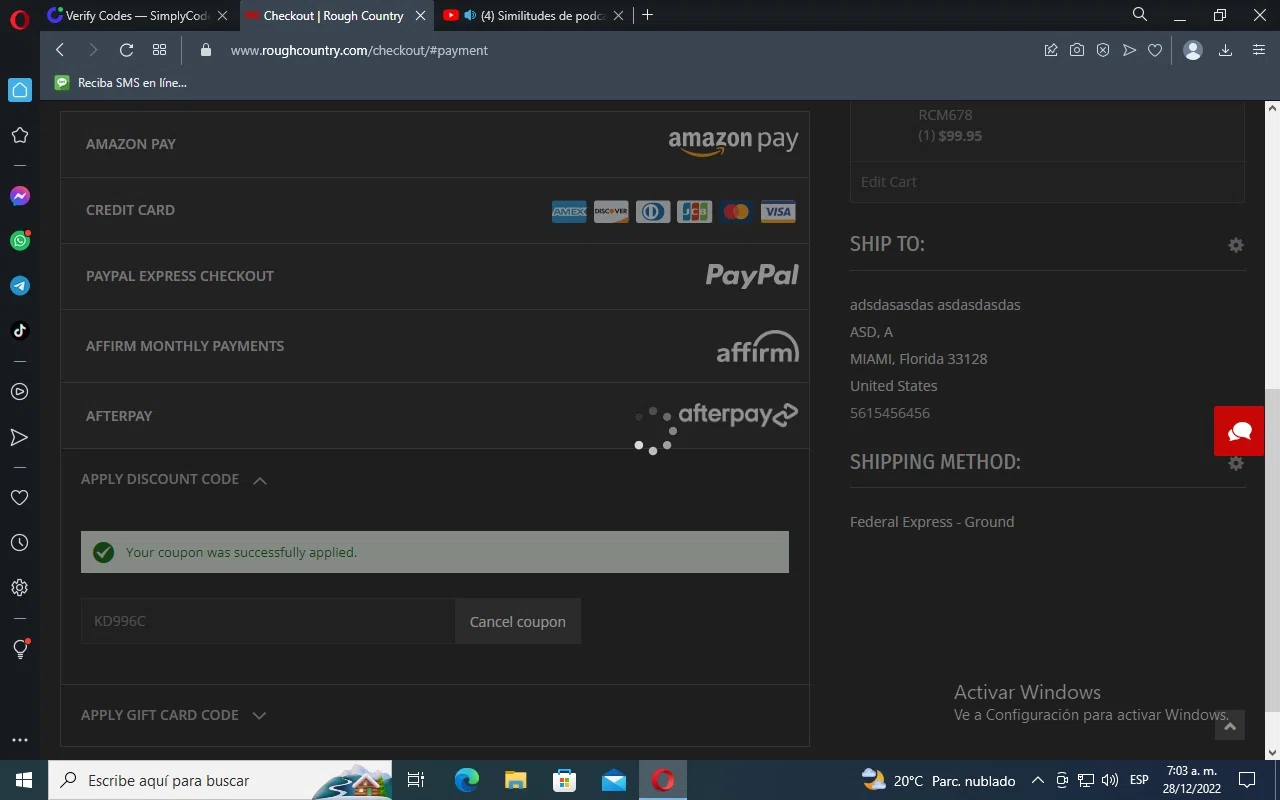Open sidebar heart pinboards icon
This screenshot has width=1280, height=800.
[x=20, y=497]
